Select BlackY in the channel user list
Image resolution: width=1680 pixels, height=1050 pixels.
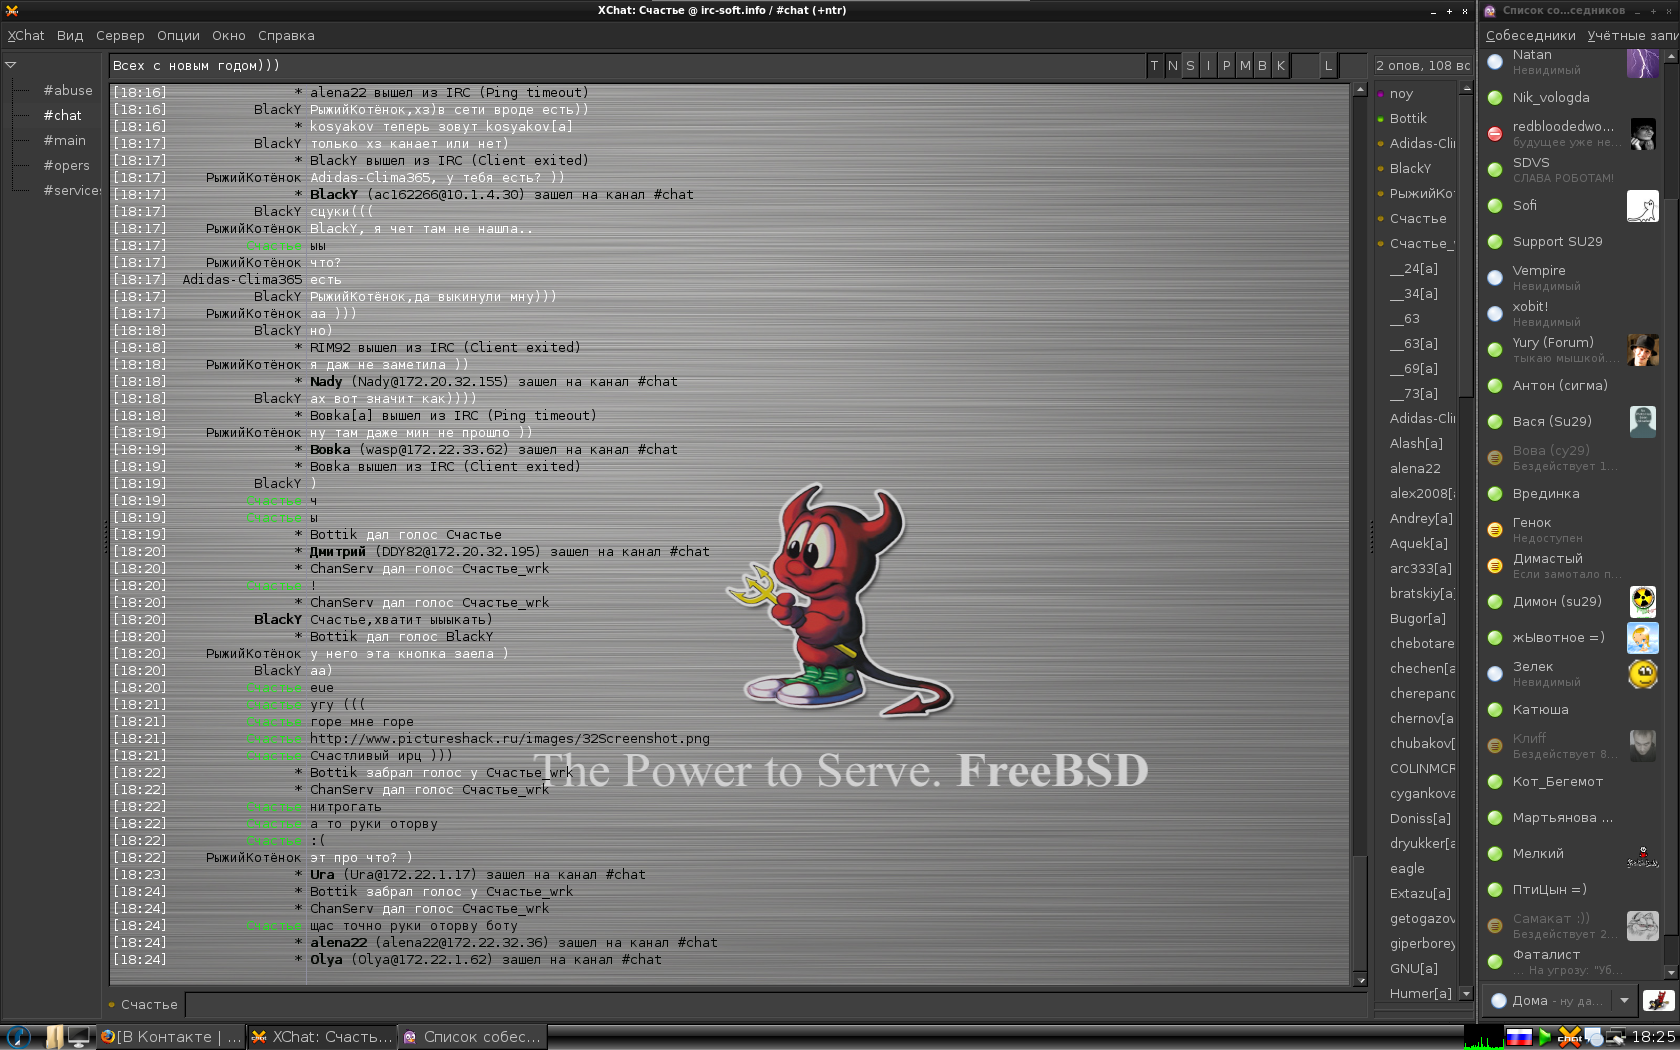point(1410,169)
